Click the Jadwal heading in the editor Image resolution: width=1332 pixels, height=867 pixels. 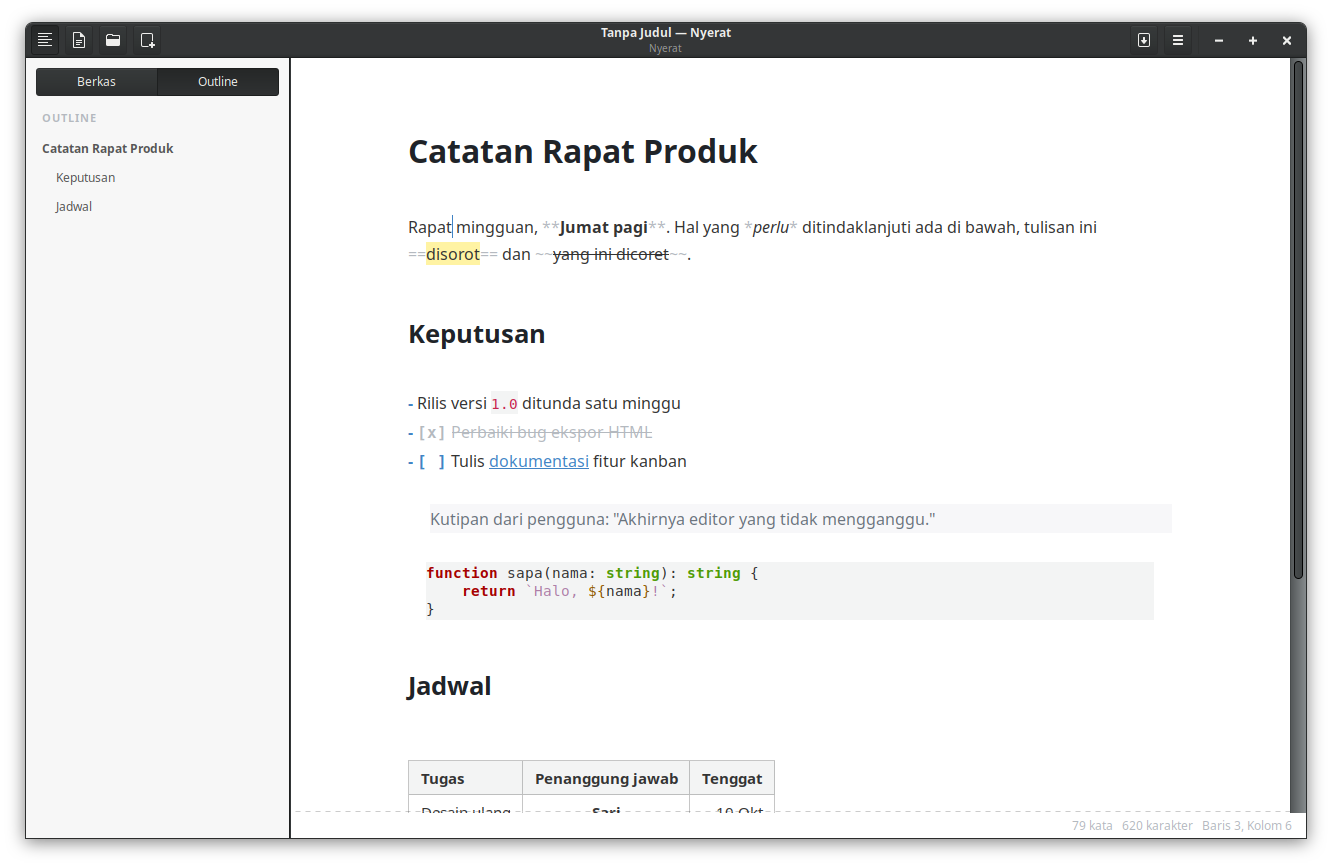click(x=450, y=687)
